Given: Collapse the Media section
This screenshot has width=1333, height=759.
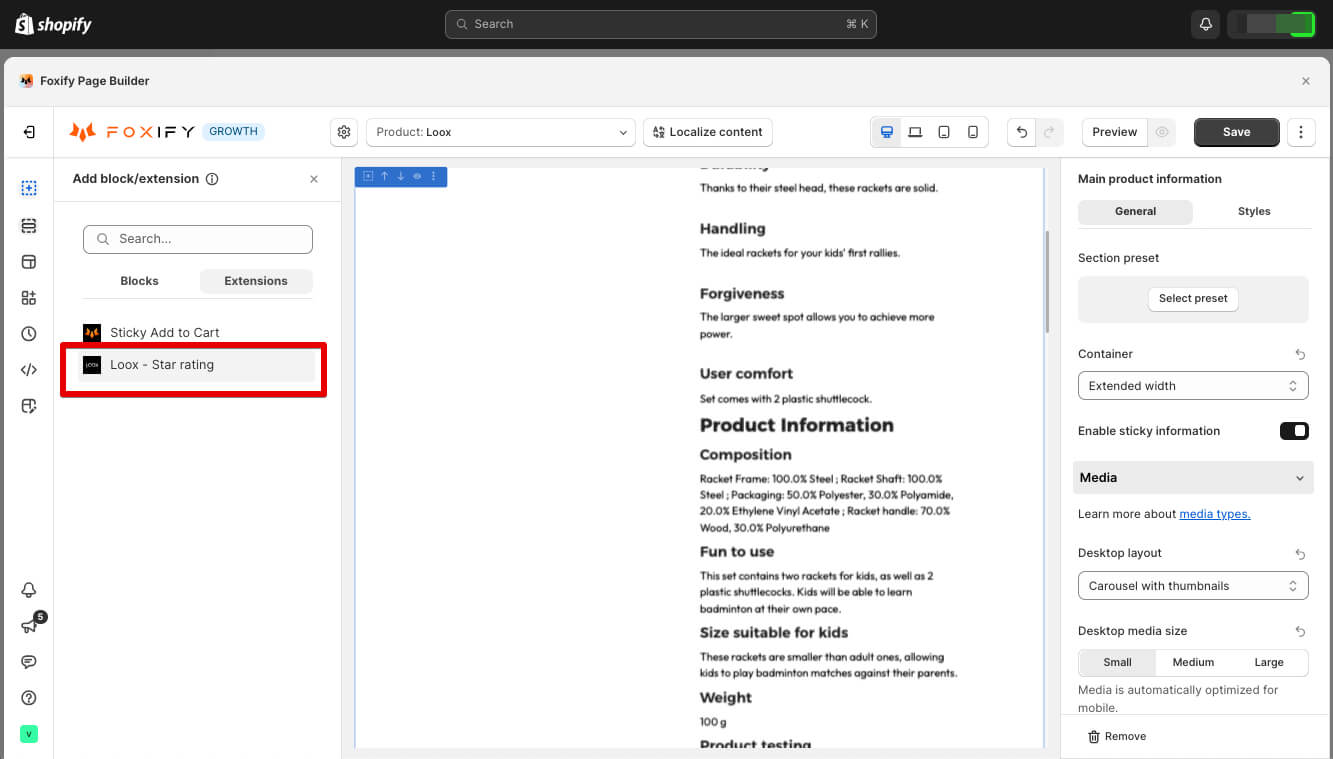Looking at the screenshot, I should 1191,478.
